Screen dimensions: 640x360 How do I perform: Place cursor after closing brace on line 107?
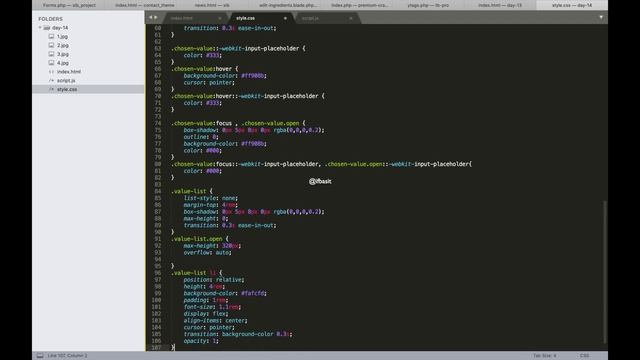coord(175,347)
